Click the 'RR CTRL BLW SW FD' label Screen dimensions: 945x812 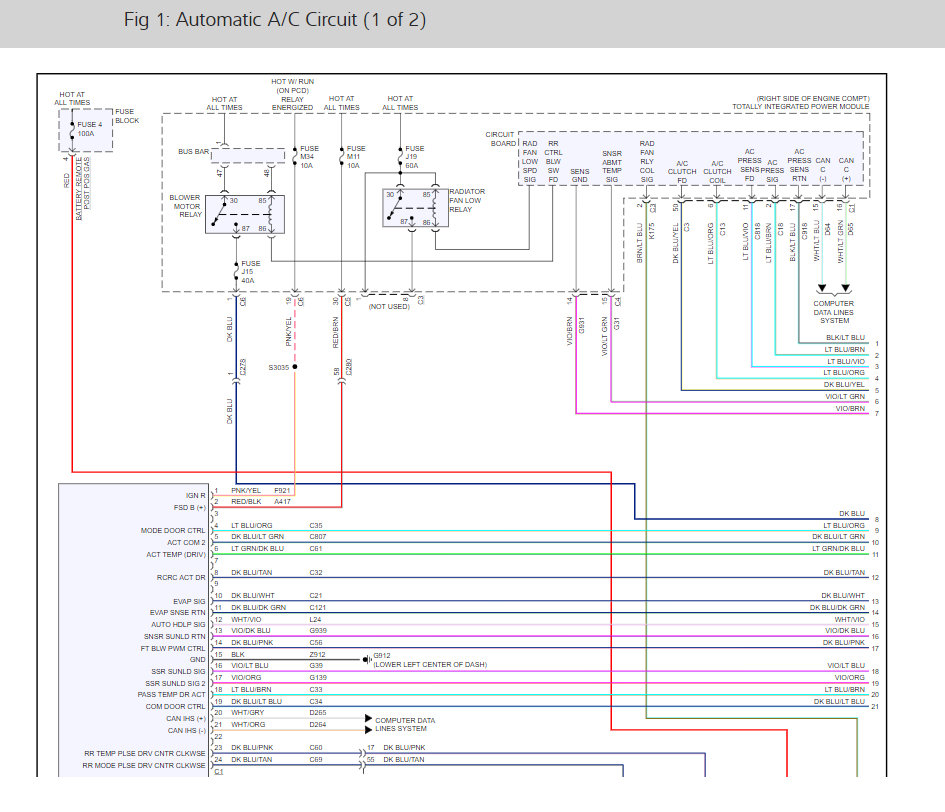click(553, 162)
